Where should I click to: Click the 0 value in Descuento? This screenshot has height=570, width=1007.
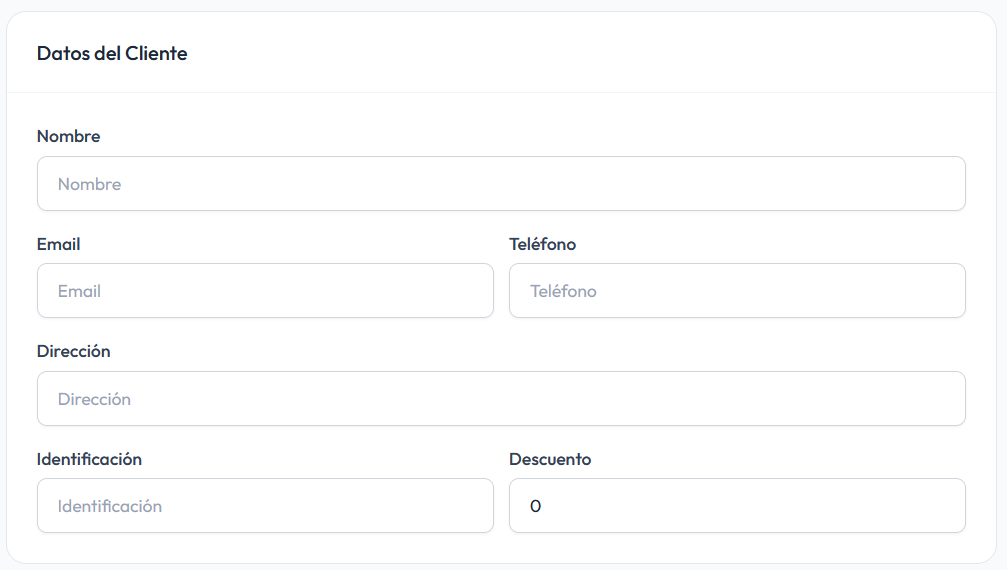click(x=535, y=507)
